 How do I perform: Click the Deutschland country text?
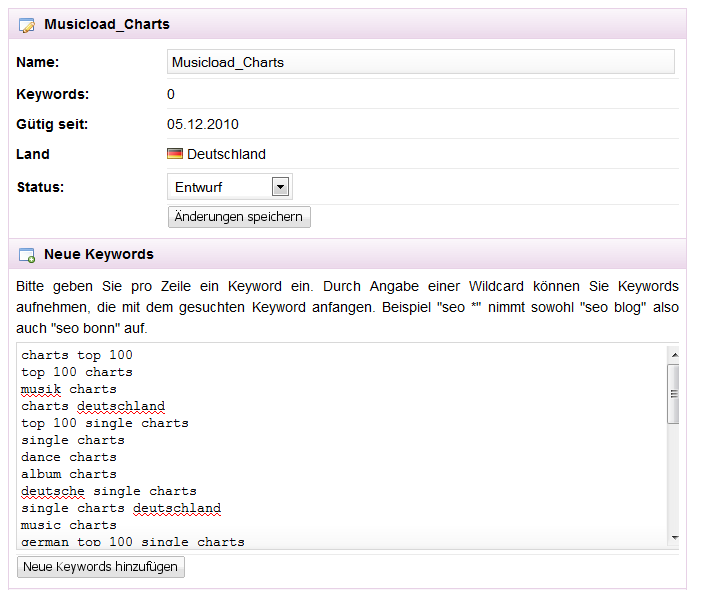pyautogui.click(x=226, y=154)
